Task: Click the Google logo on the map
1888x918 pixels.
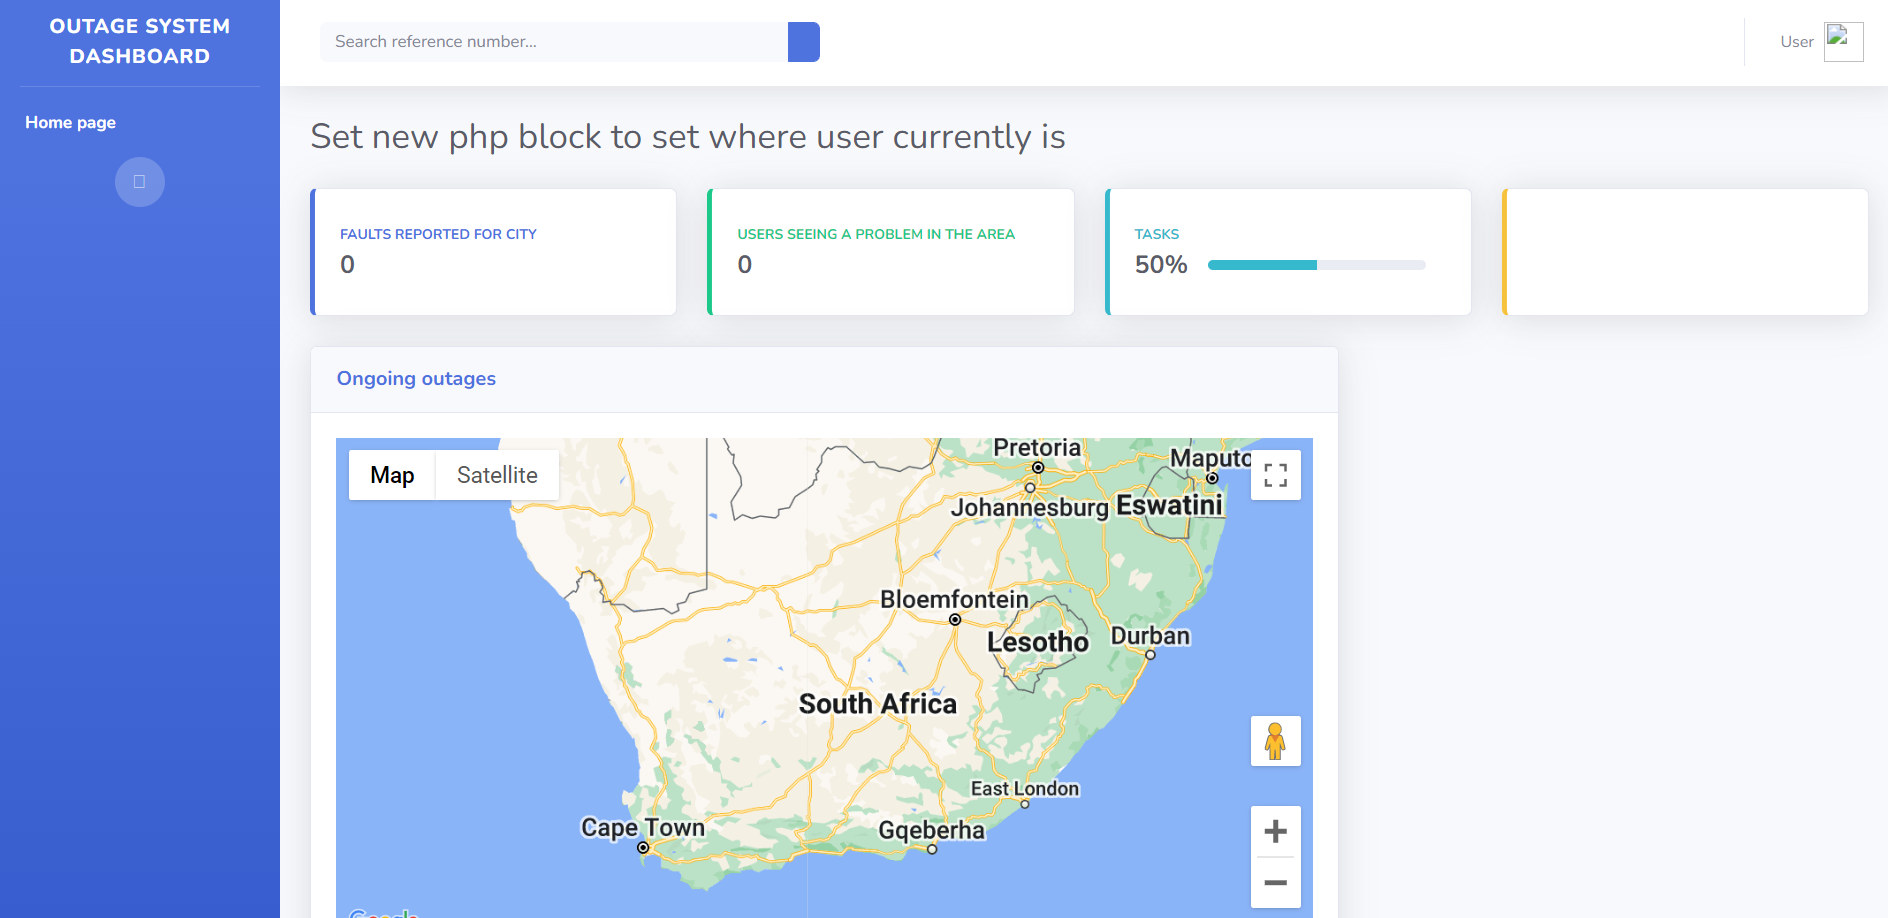Action: 383,911
